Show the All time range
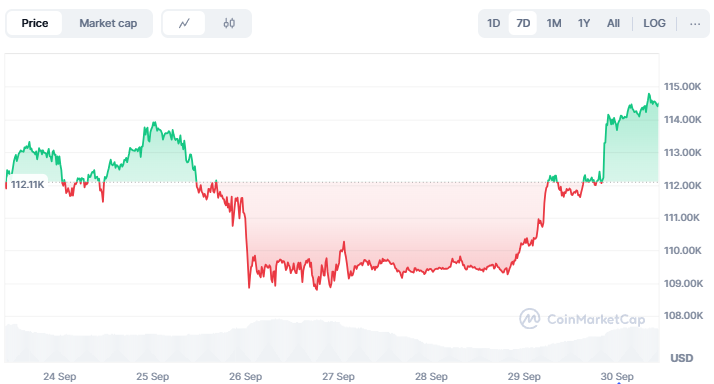Screen dimensions: 714x384 coord(613,23)
